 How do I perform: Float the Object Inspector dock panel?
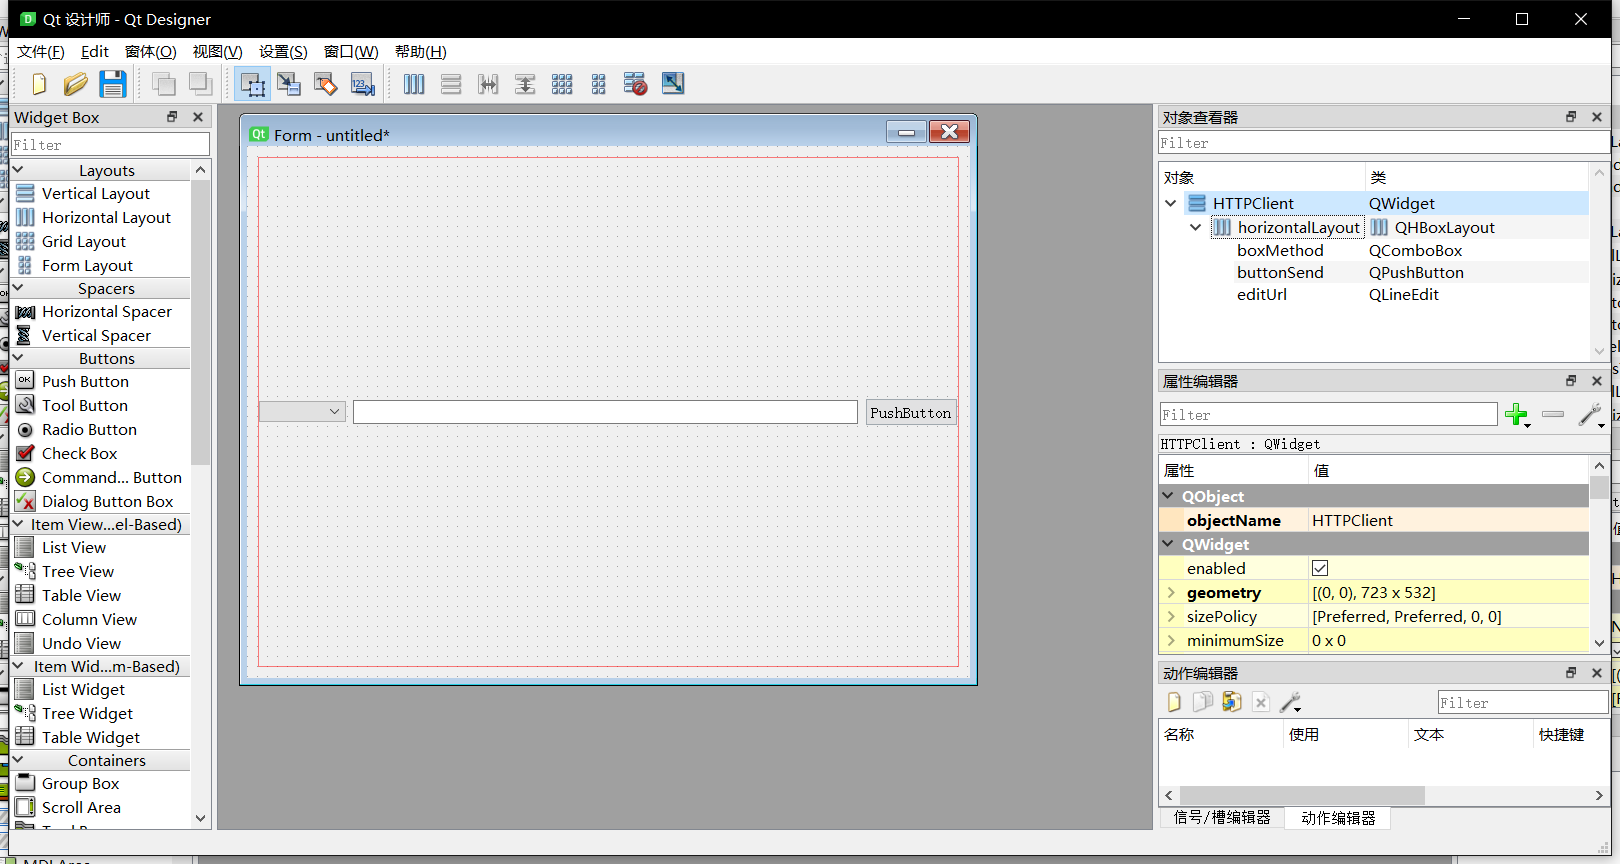1571,117
